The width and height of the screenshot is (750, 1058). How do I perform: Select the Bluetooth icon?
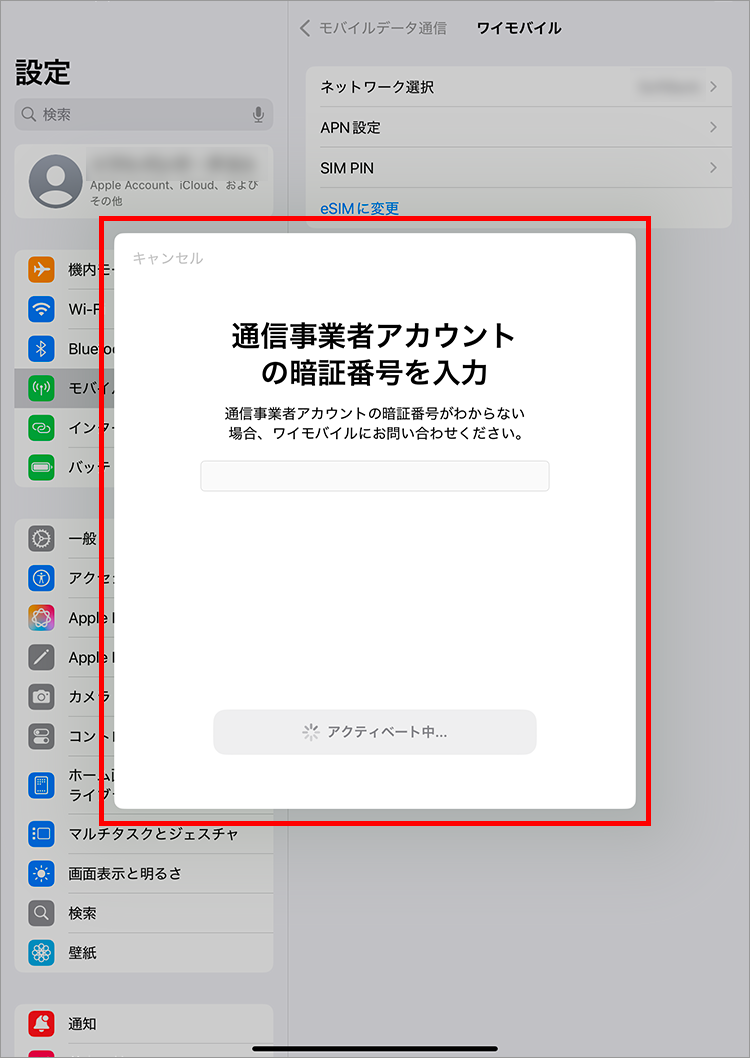(41, 349)
